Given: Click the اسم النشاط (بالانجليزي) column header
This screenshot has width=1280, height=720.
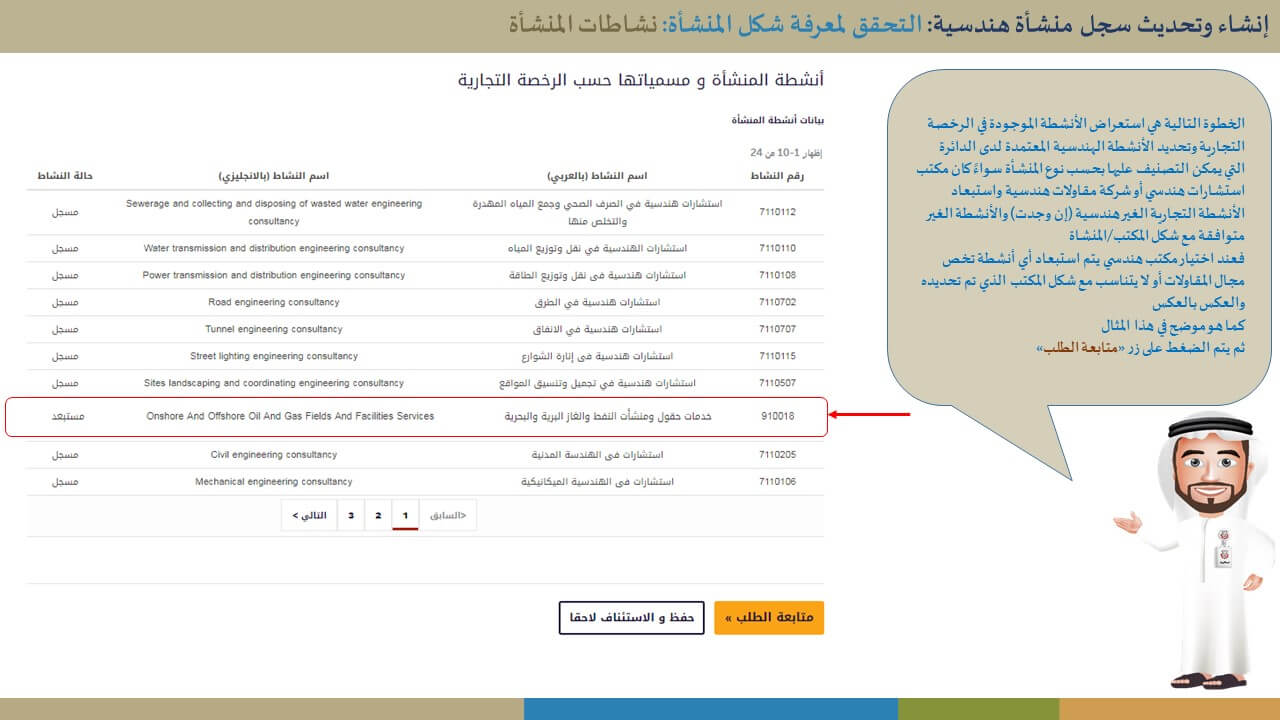Looking at the screenshot, I should tap(273, 175).
